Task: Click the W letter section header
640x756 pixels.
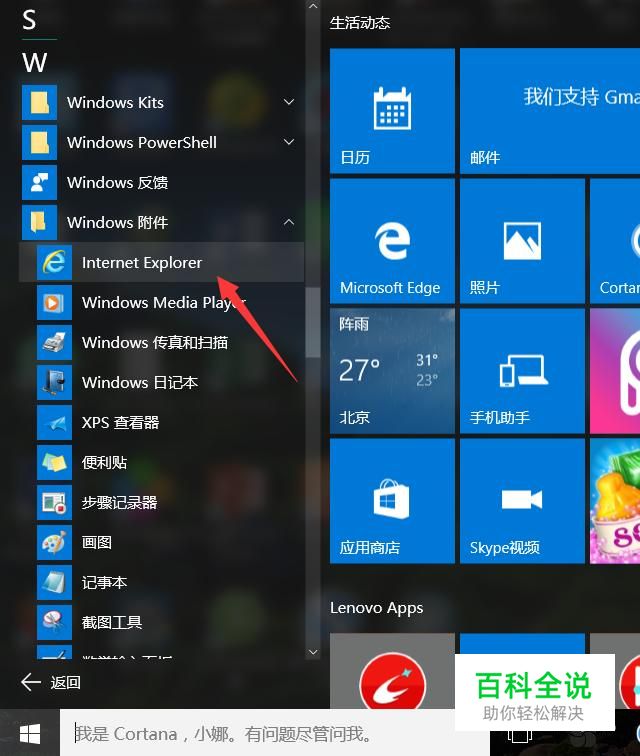Action: (x=35, y=63)
